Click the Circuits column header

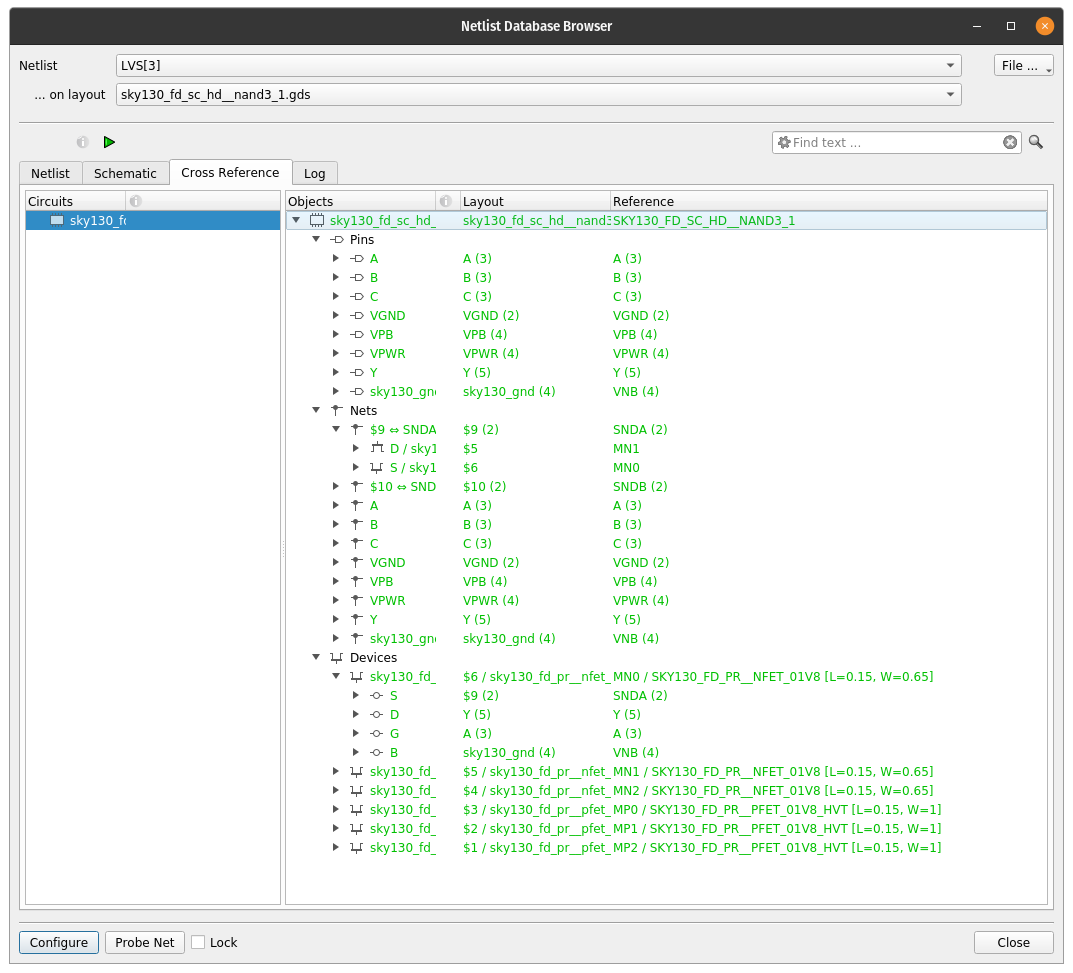coord(76,201)
